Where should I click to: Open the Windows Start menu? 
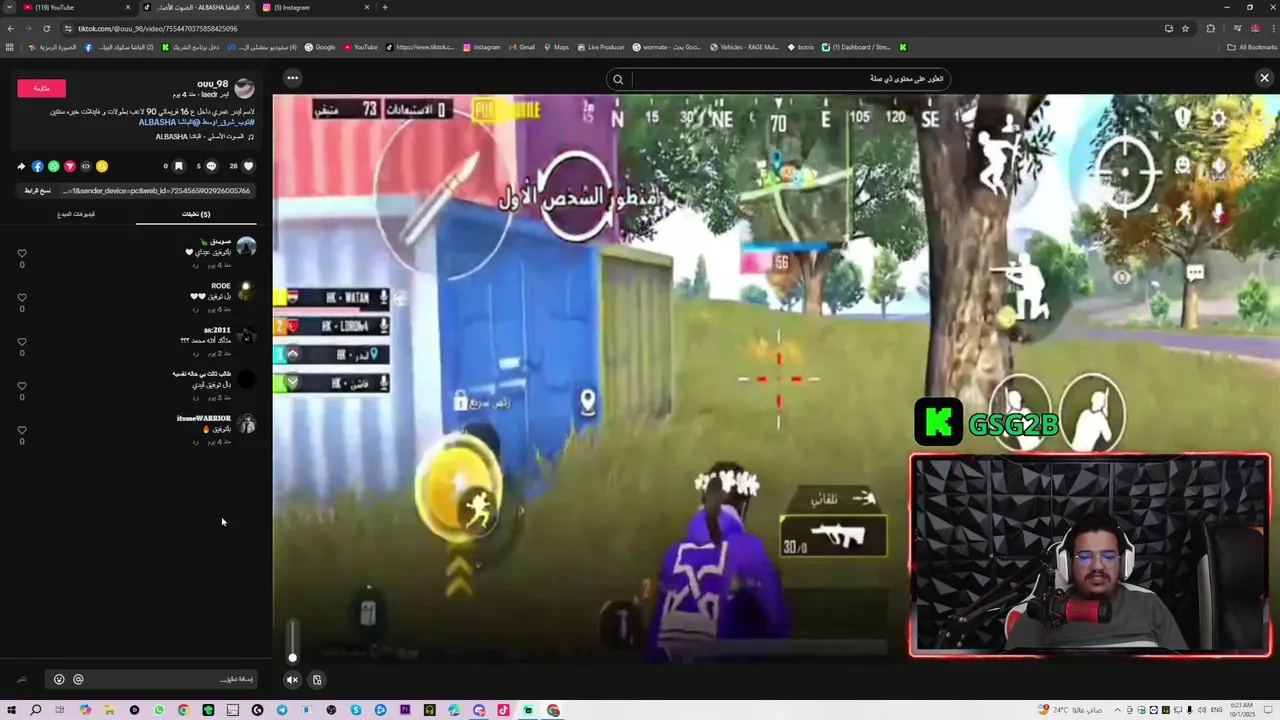[11, 710]
